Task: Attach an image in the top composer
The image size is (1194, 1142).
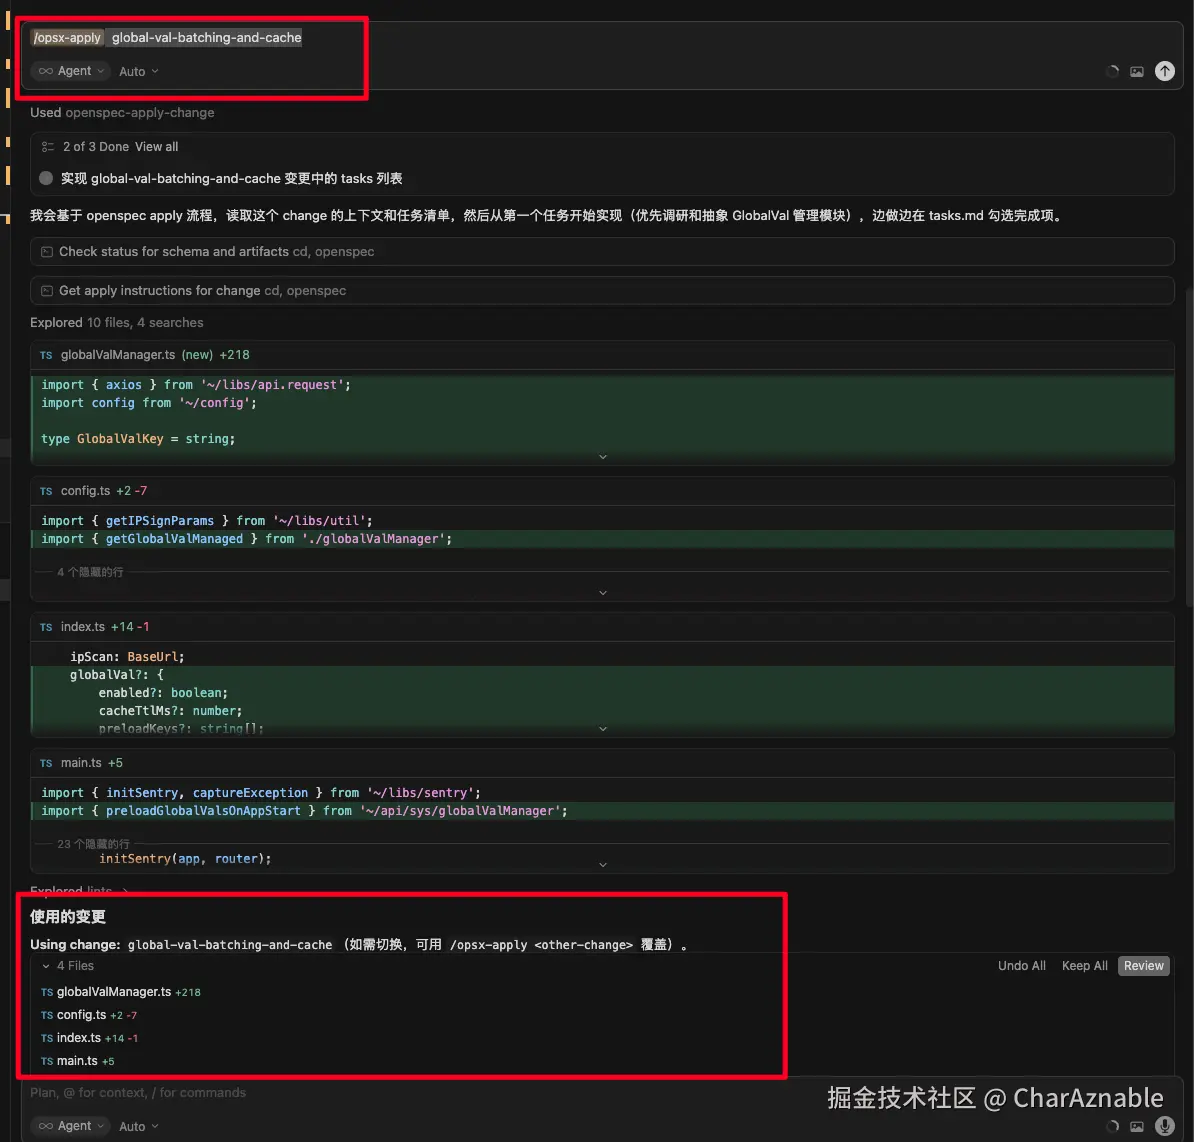Action: tap(1137, 71)
